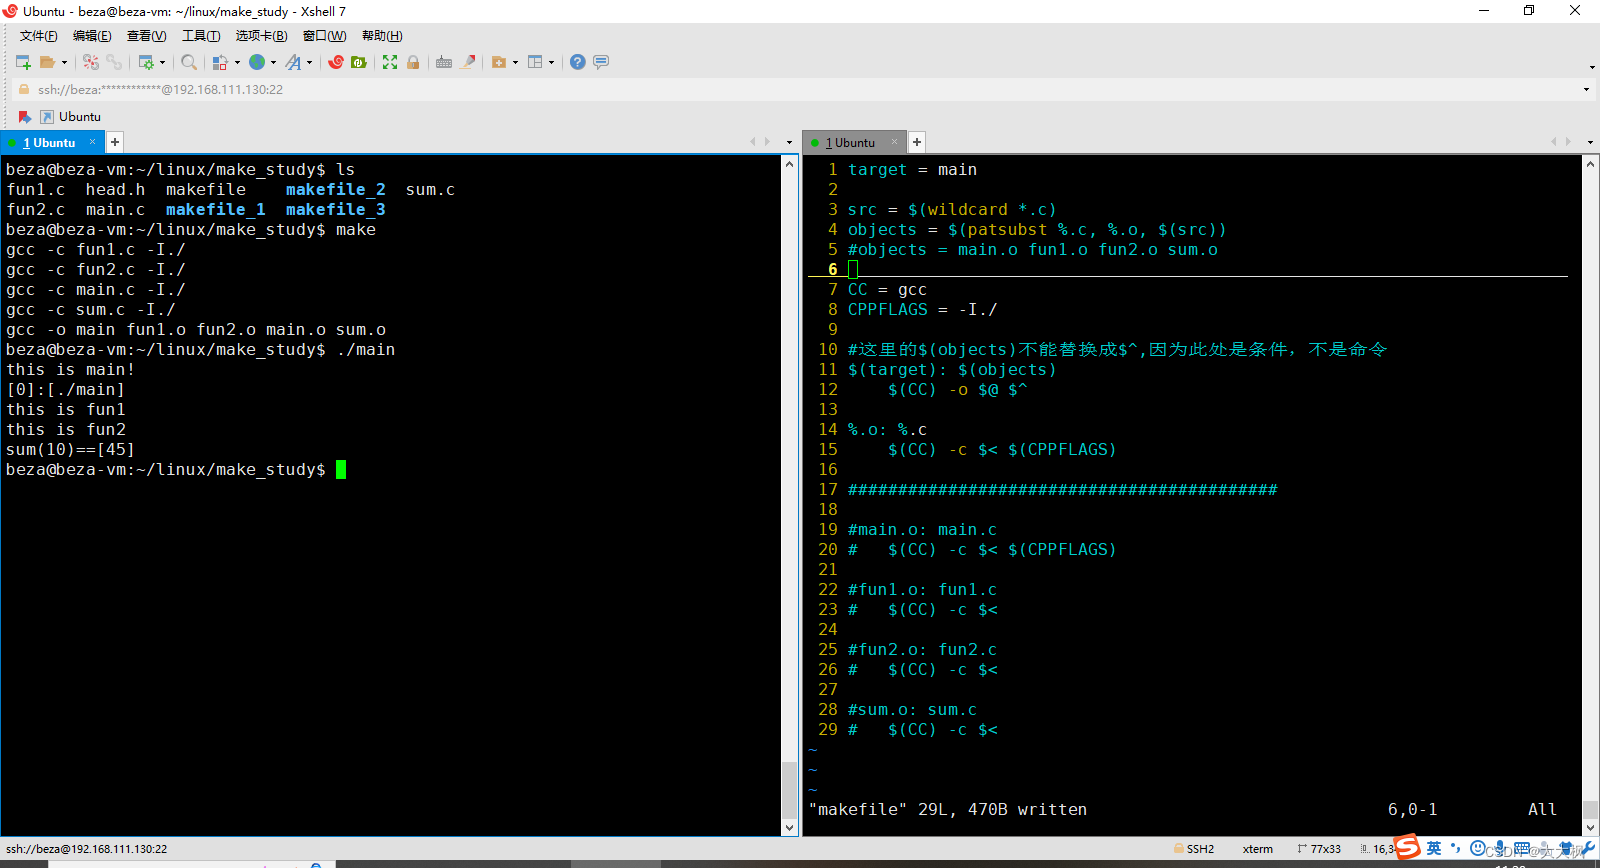Click the globe Encoding icon
The image size is (1600, 868).
(257, 62)
